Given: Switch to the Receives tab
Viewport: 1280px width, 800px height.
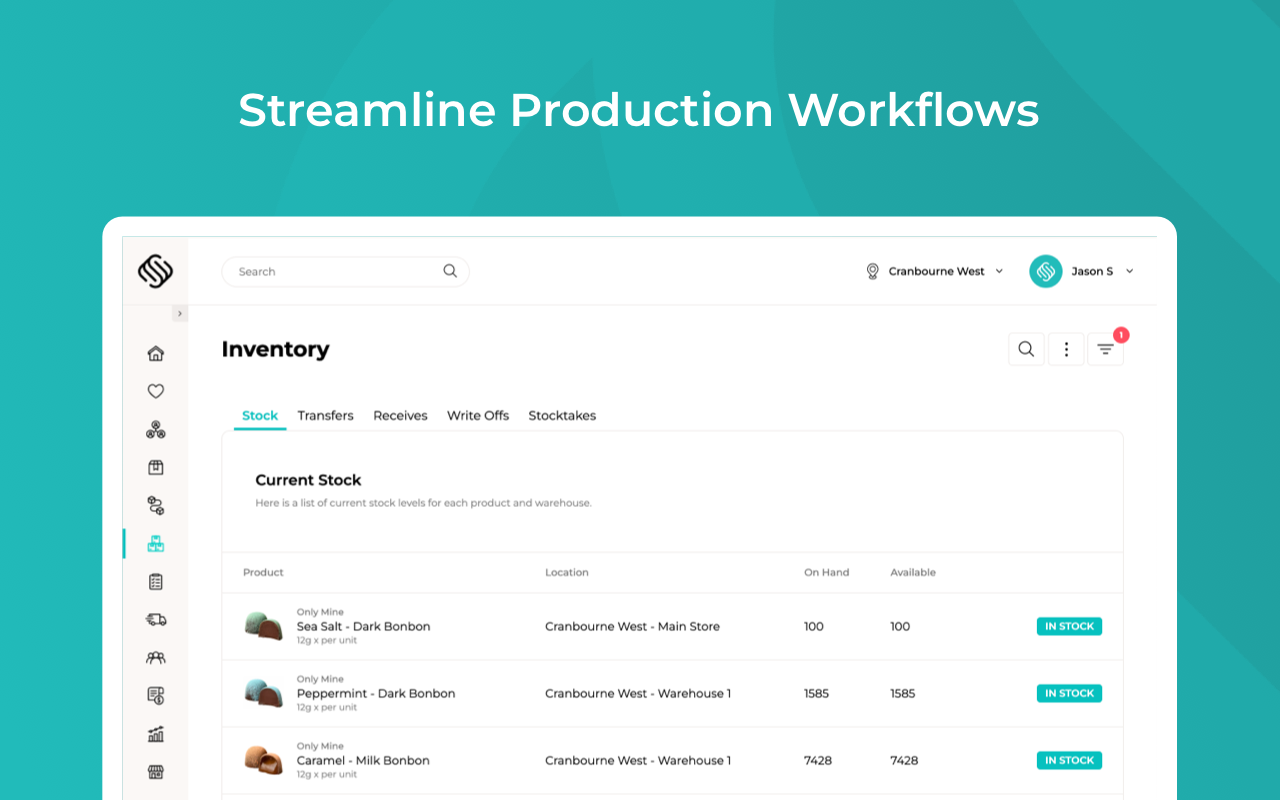Looking at the screenshot, I should click(x=400, y=416).
